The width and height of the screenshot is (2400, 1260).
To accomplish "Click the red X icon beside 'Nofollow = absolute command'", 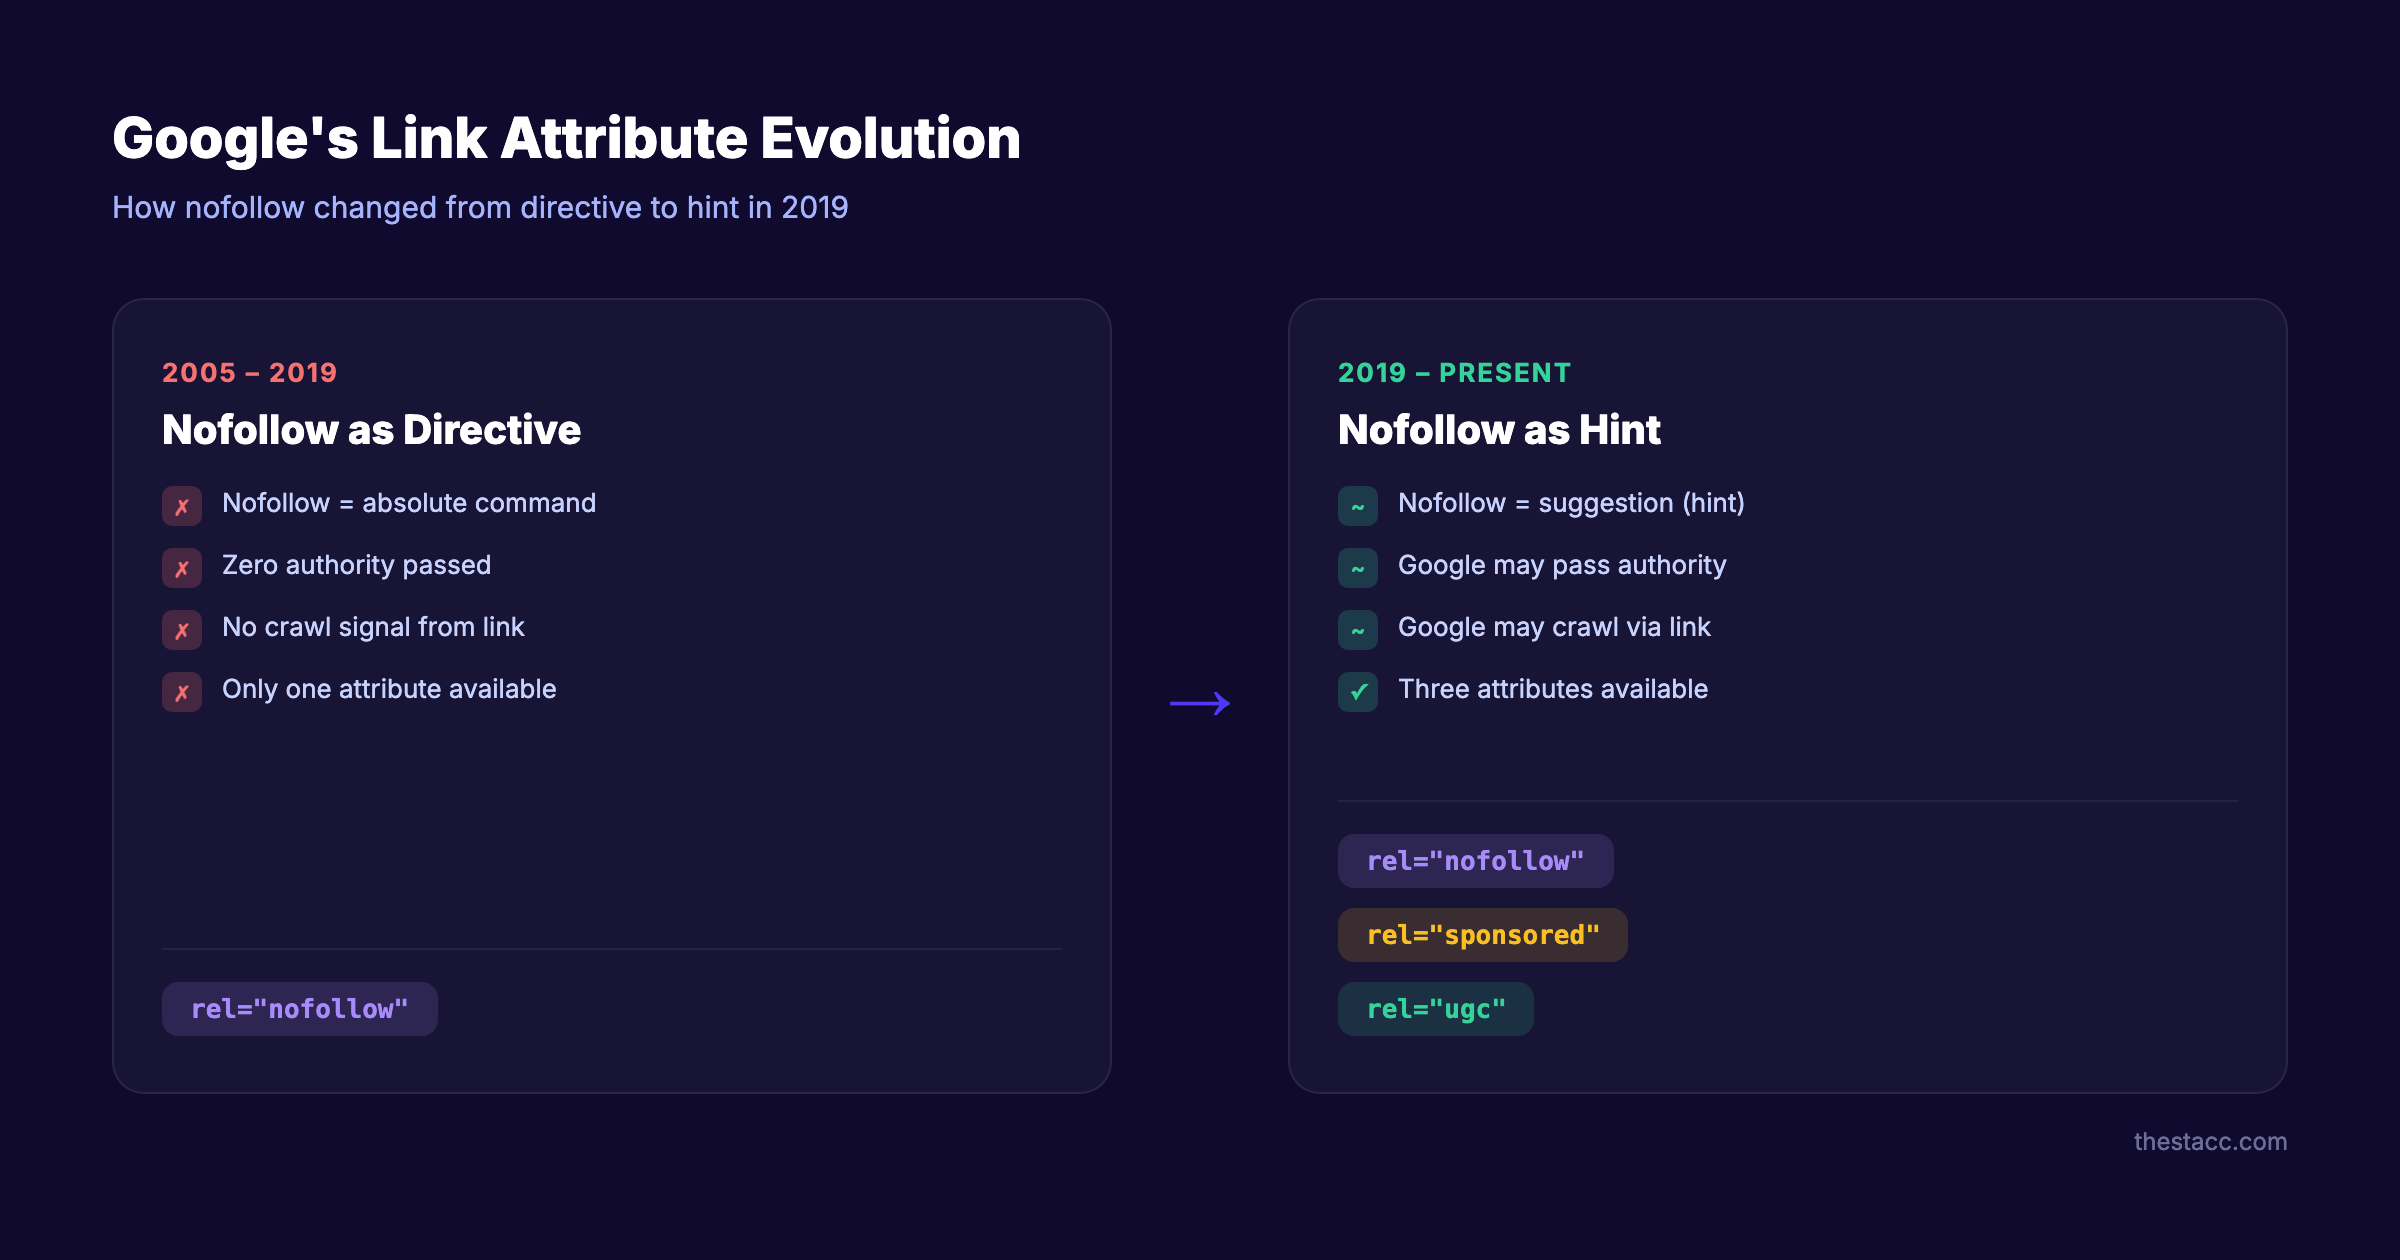I will click(181, 506).
